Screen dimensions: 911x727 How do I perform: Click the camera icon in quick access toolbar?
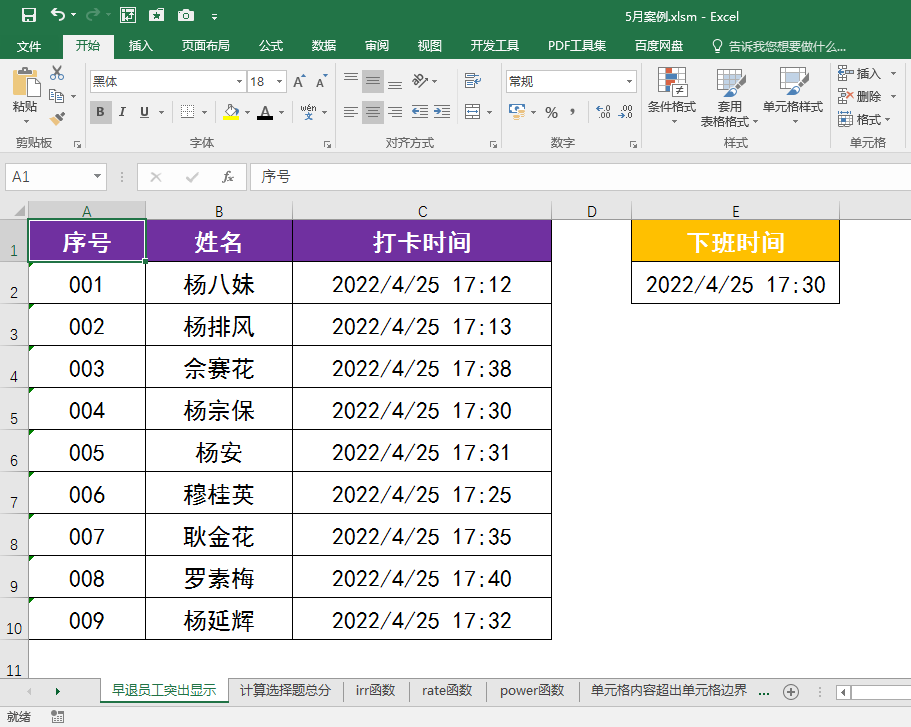tap(186, 16)
